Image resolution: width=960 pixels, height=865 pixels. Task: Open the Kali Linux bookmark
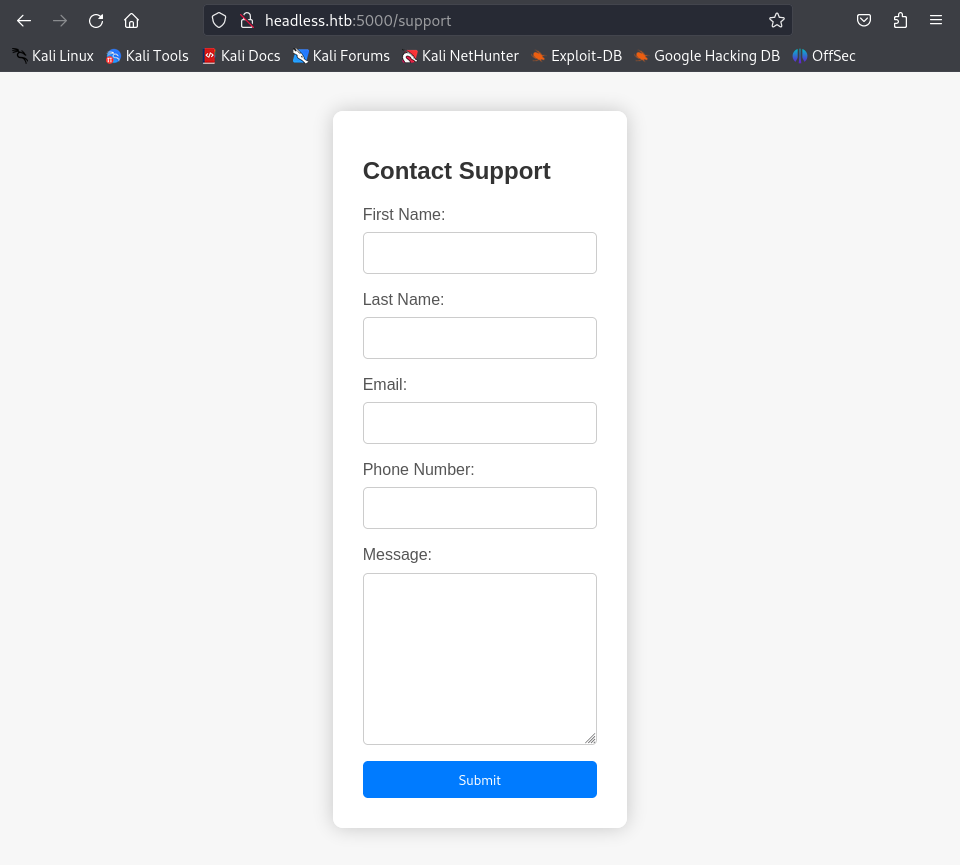point(53,56)
